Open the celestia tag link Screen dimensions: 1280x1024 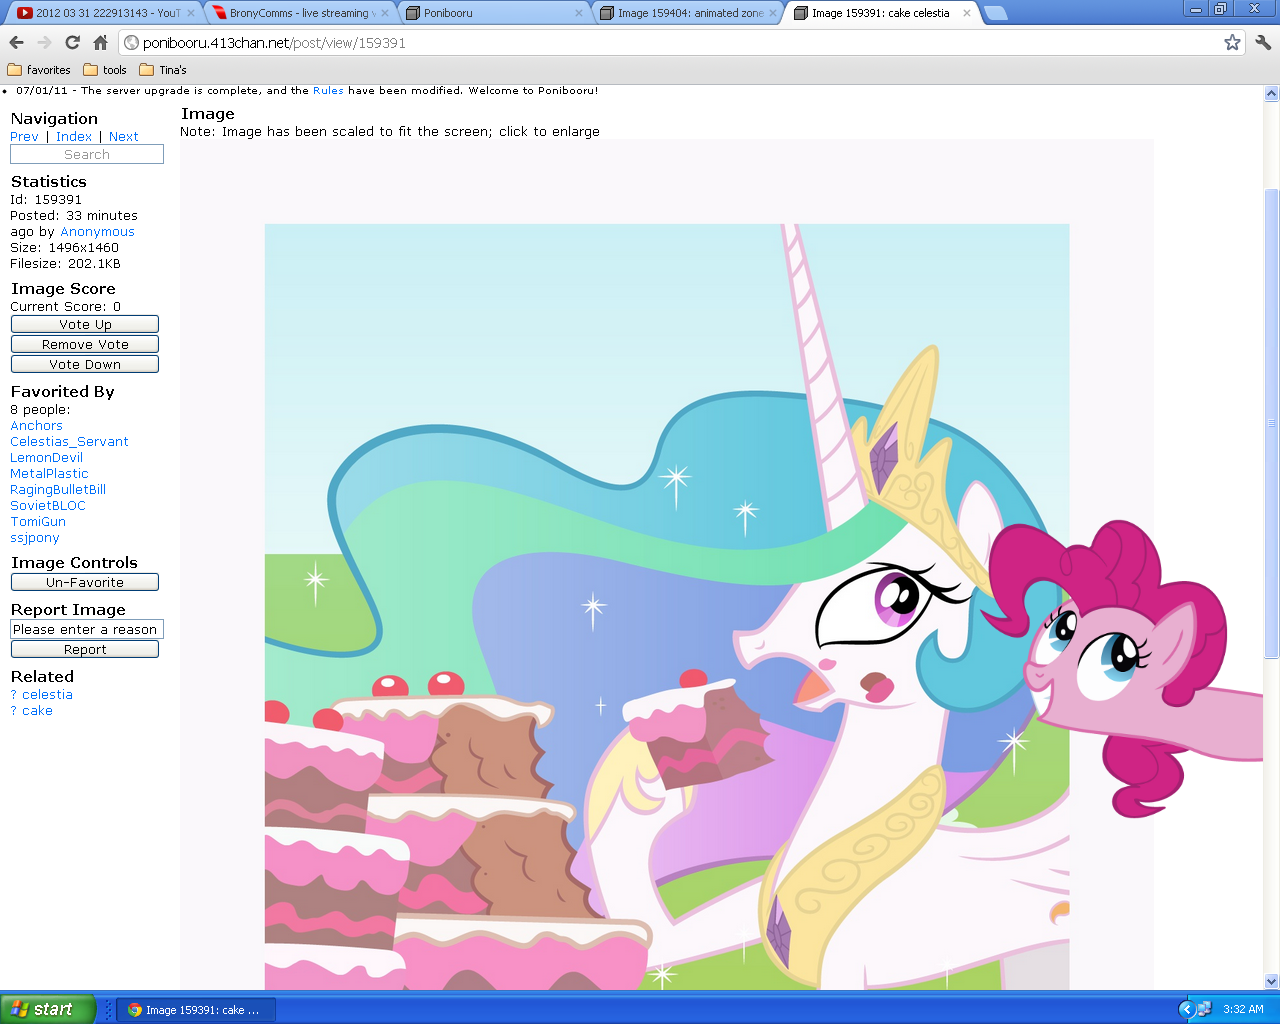47,695
